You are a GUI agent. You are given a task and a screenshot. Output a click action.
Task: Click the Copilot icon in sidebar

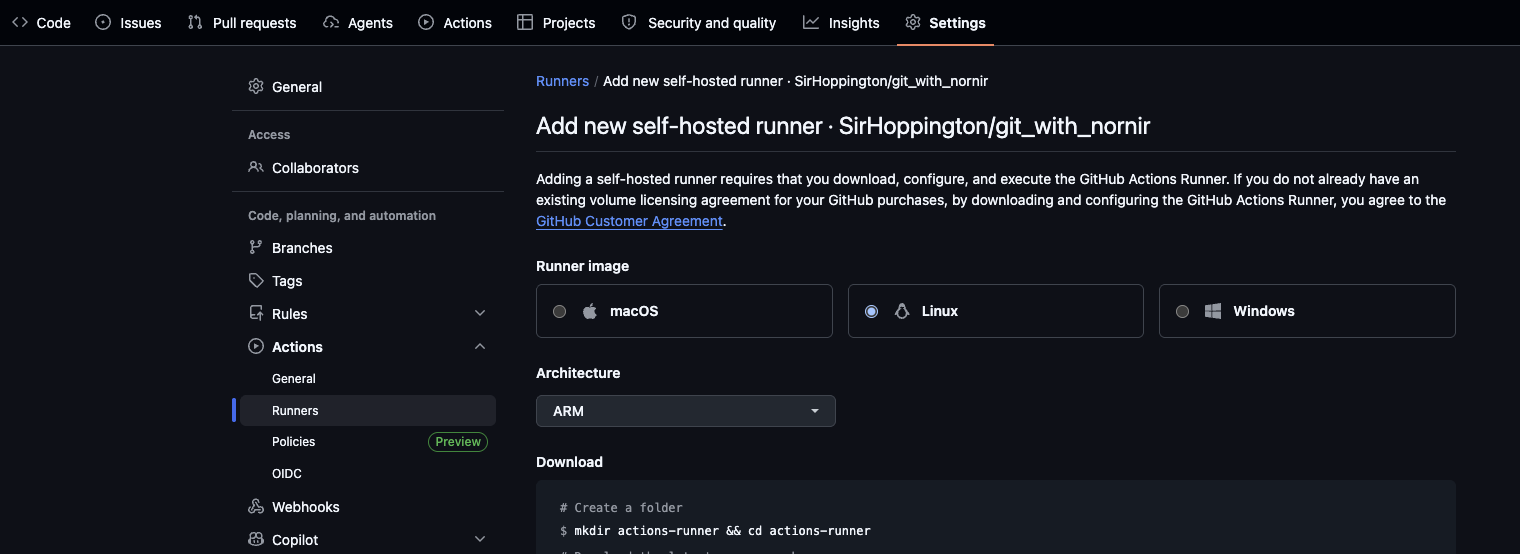tap(256, 539)
